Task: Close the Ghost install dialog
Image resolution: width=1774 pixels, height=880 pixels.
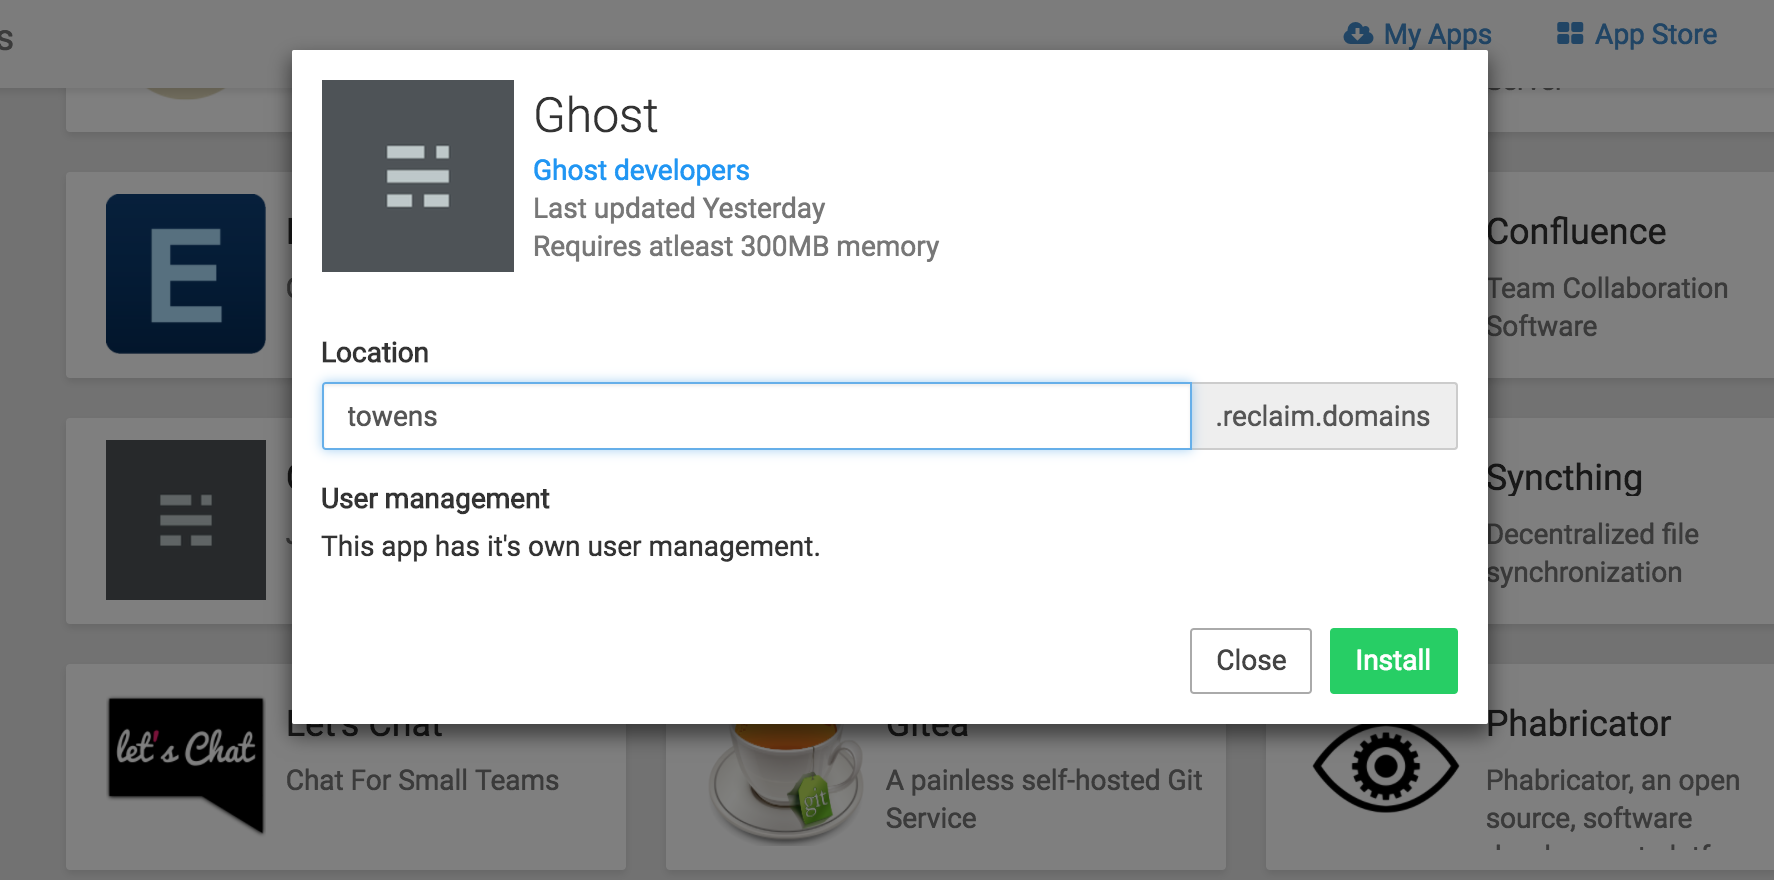Action: pos(1250,660)
